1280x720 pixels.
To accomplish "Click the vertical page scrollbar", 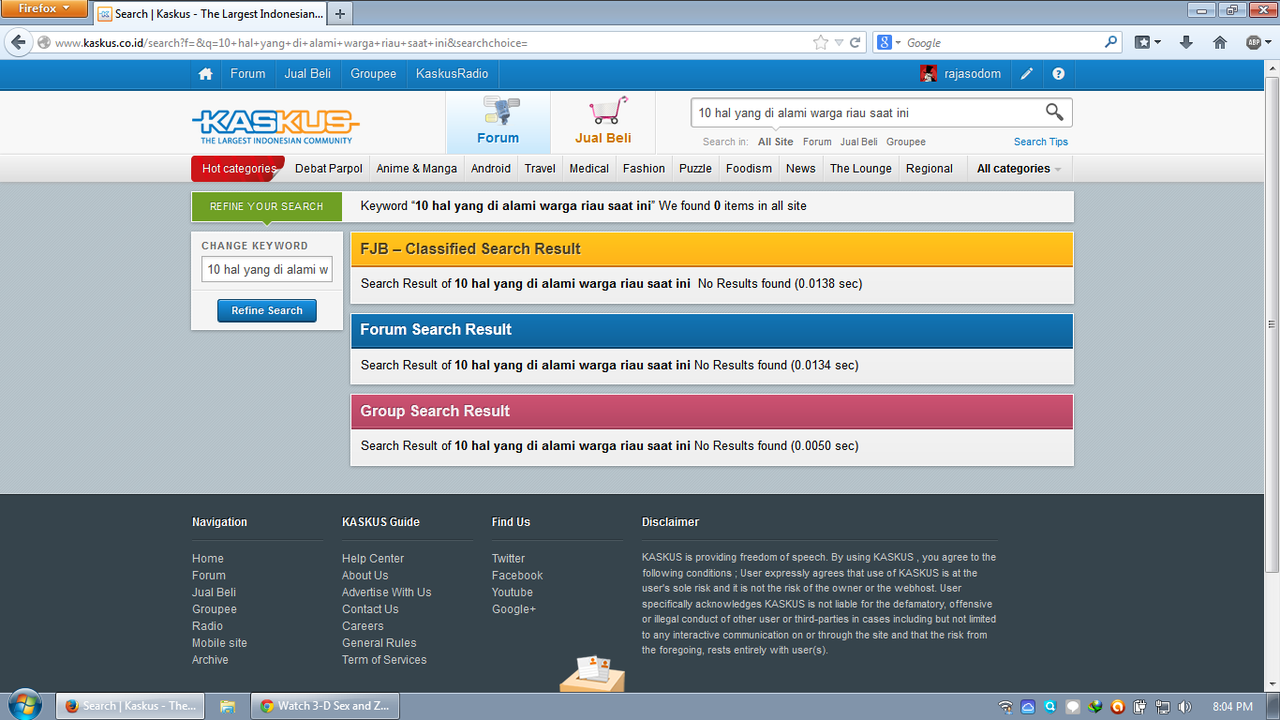I will pyautogui.click(x=1272, y=324).
